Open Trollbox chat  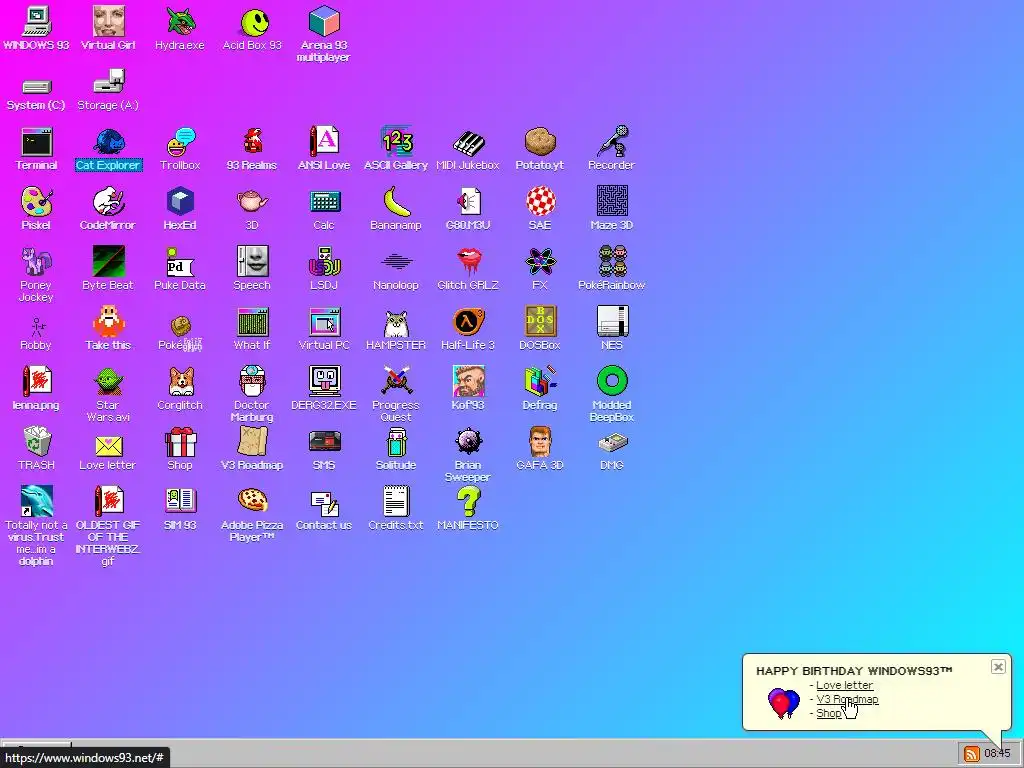click(180, 142)
